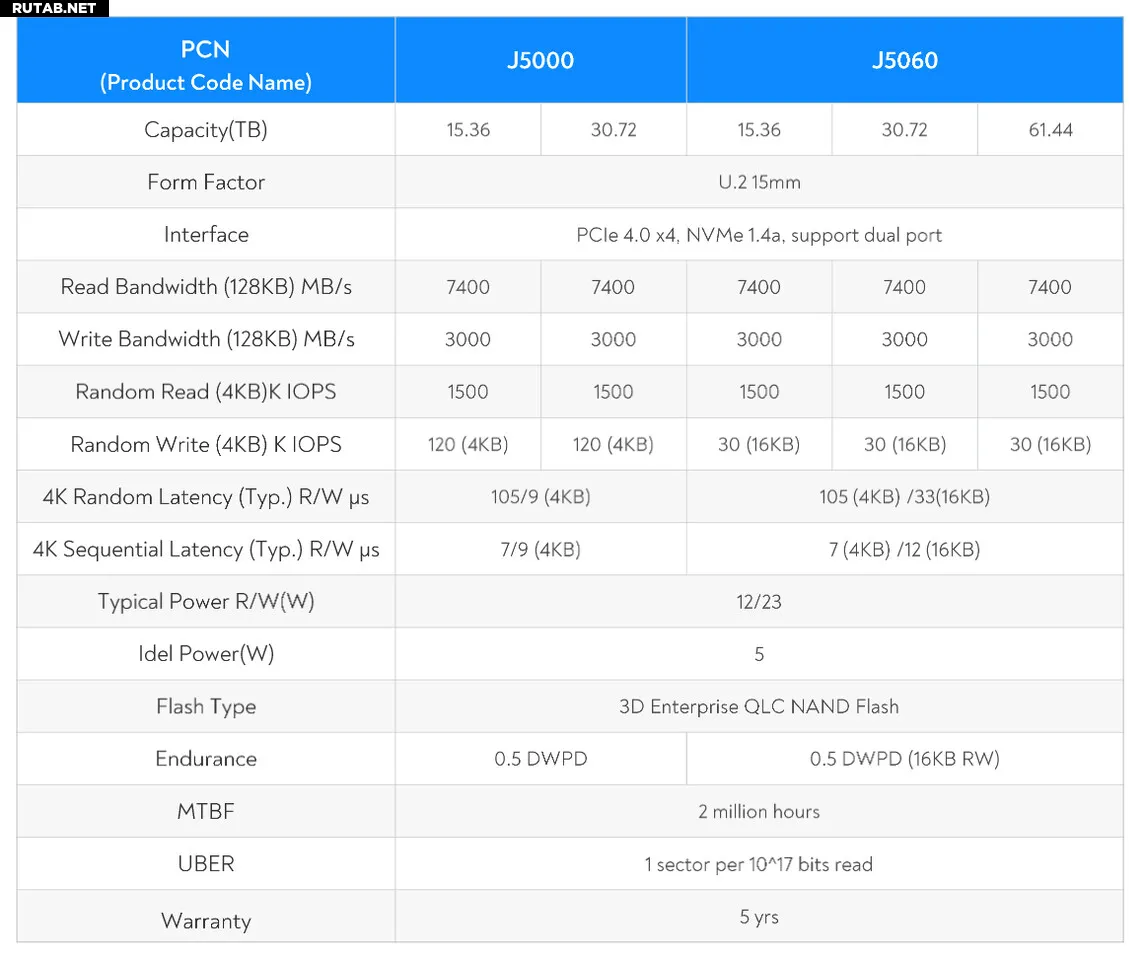Click the 2 million hours MTBF value
Image resolution: width=1145 pixels, height=960 pixels.
(x=759, y=811)
